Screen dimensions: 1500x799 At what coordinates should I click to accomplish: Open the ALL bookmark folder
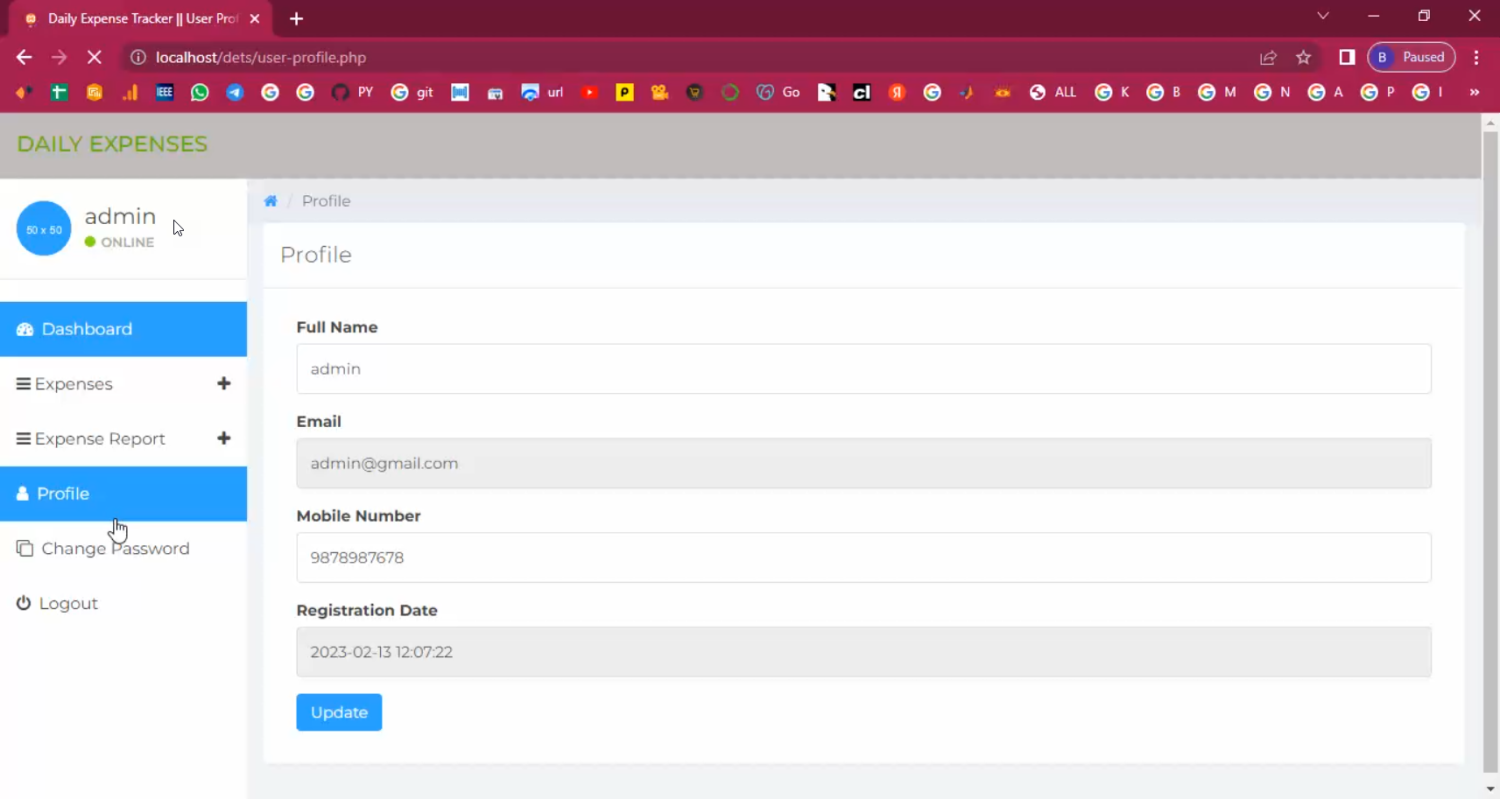point(1053,92)
